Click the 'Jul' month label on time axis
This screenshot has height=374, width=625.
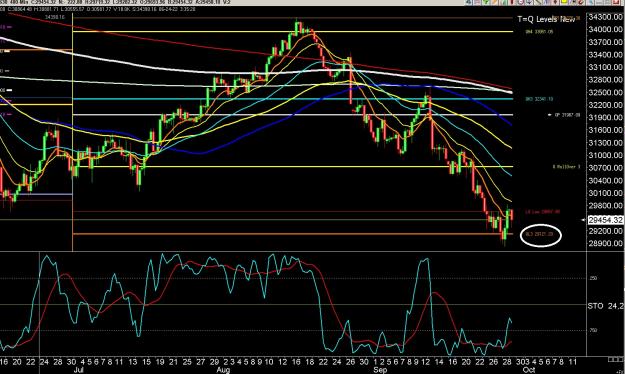[x=79, y=370]
